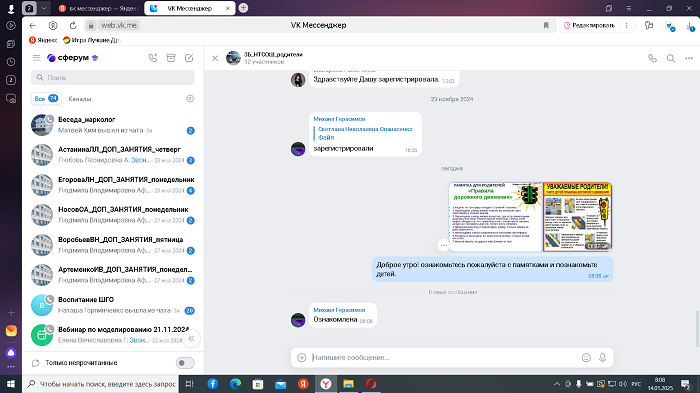Open the hamburger menu beside Сферум
This screenshot has width=700, height=393.
[x=37, y=58]
